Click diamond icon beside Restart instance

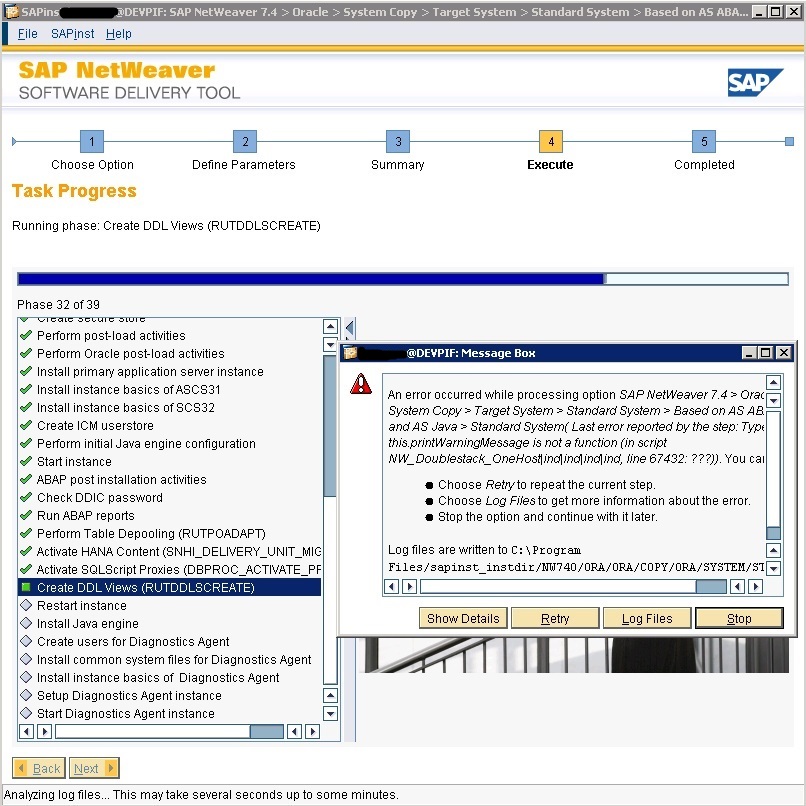point(26,605)
